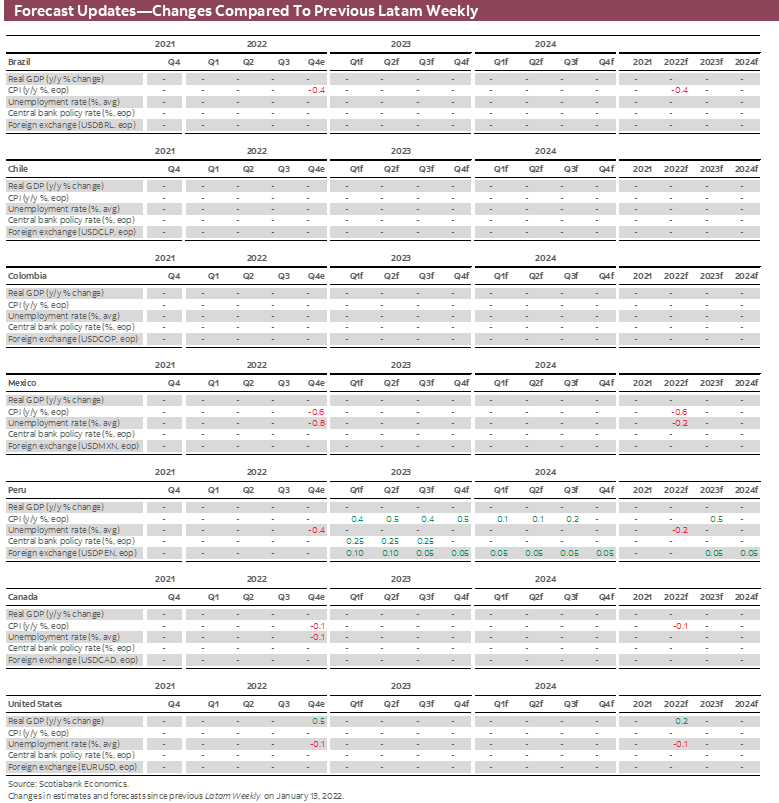The width and height of the screenshot is (779, 803).
Task: Click Peru USDPEN 2023 Q2f value 0.10
Action: [x=390, y=554]
